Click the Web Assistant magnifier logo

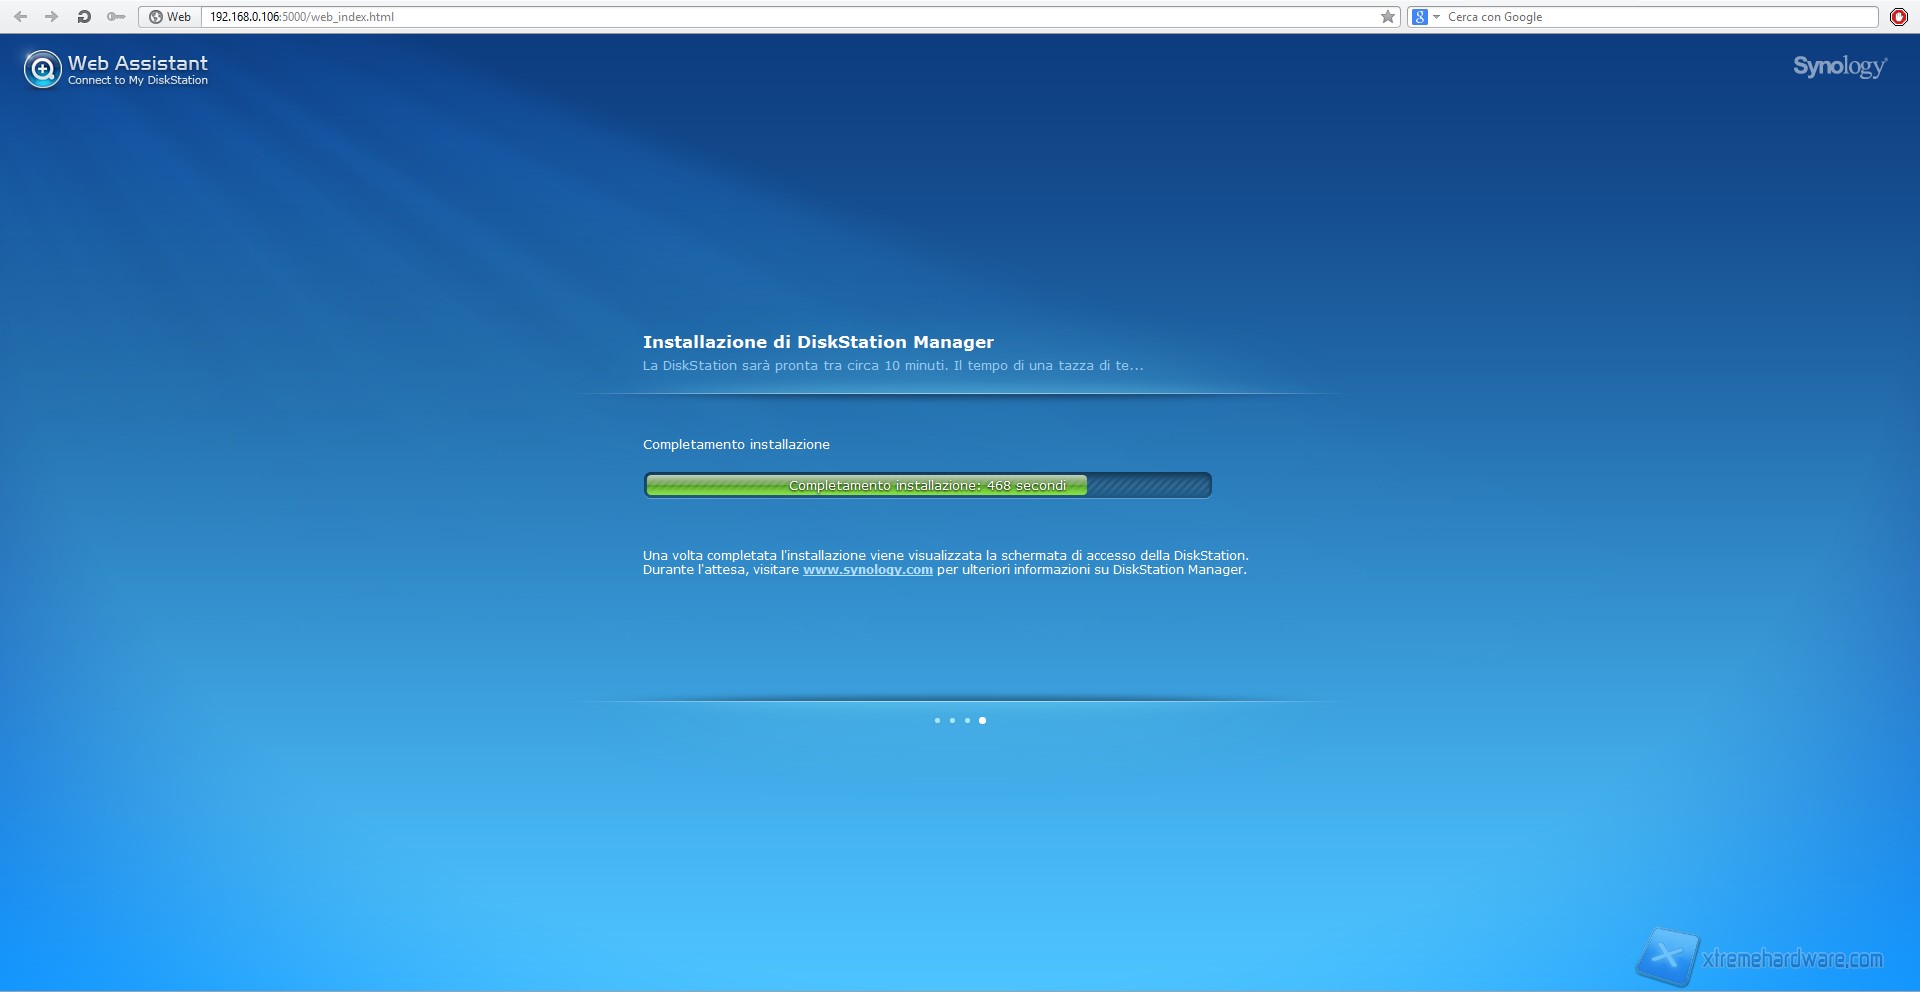tap(43, 69)
